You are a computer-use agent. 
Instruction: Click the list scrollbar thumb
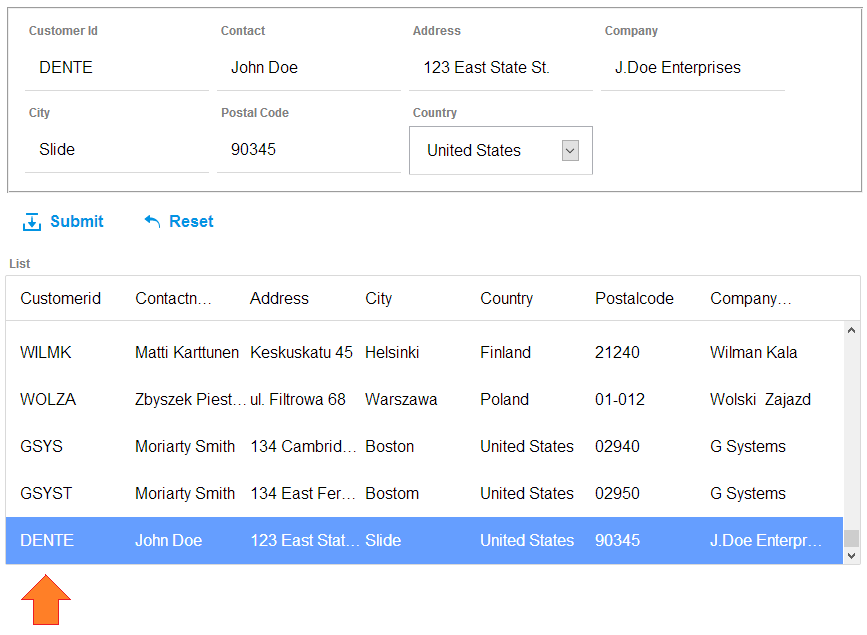(x=852, y=538)
